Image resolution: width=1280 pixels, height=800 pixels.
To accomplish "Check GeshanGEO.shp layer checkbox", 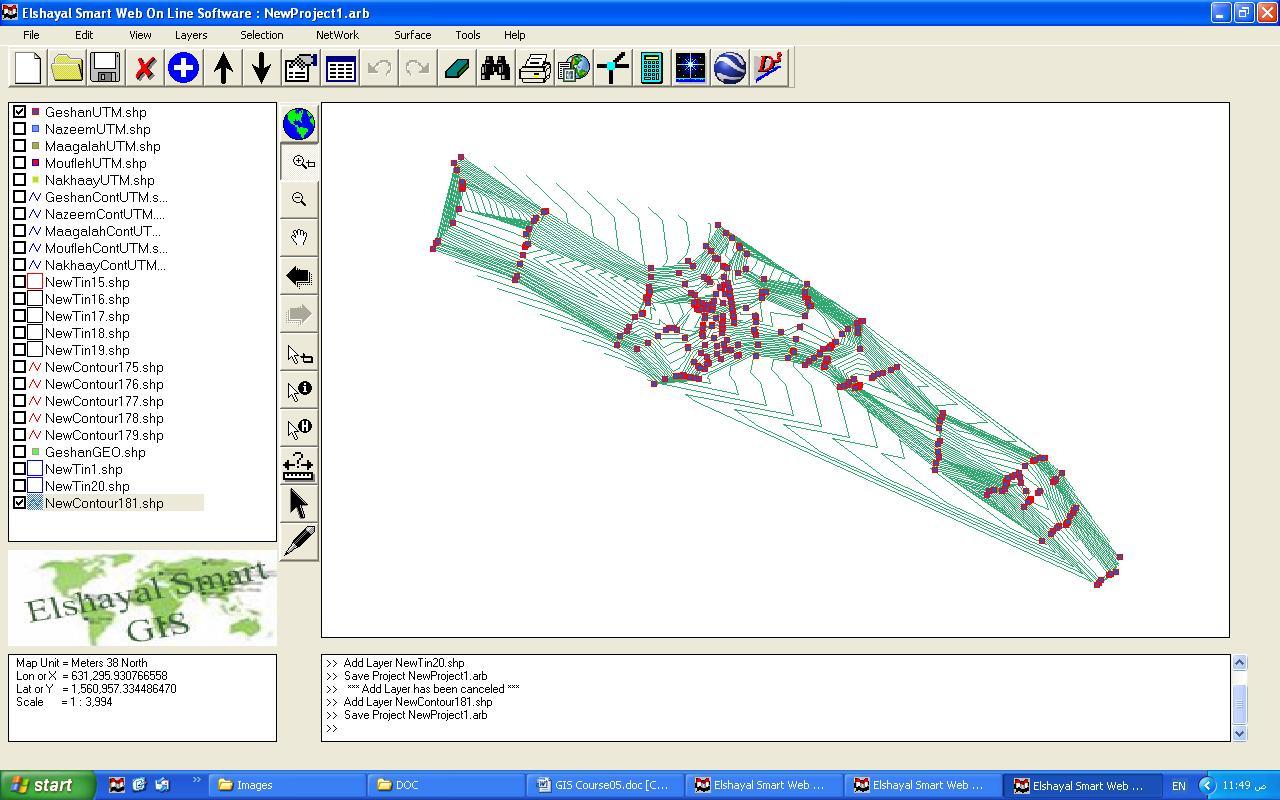I will (19, 452).
